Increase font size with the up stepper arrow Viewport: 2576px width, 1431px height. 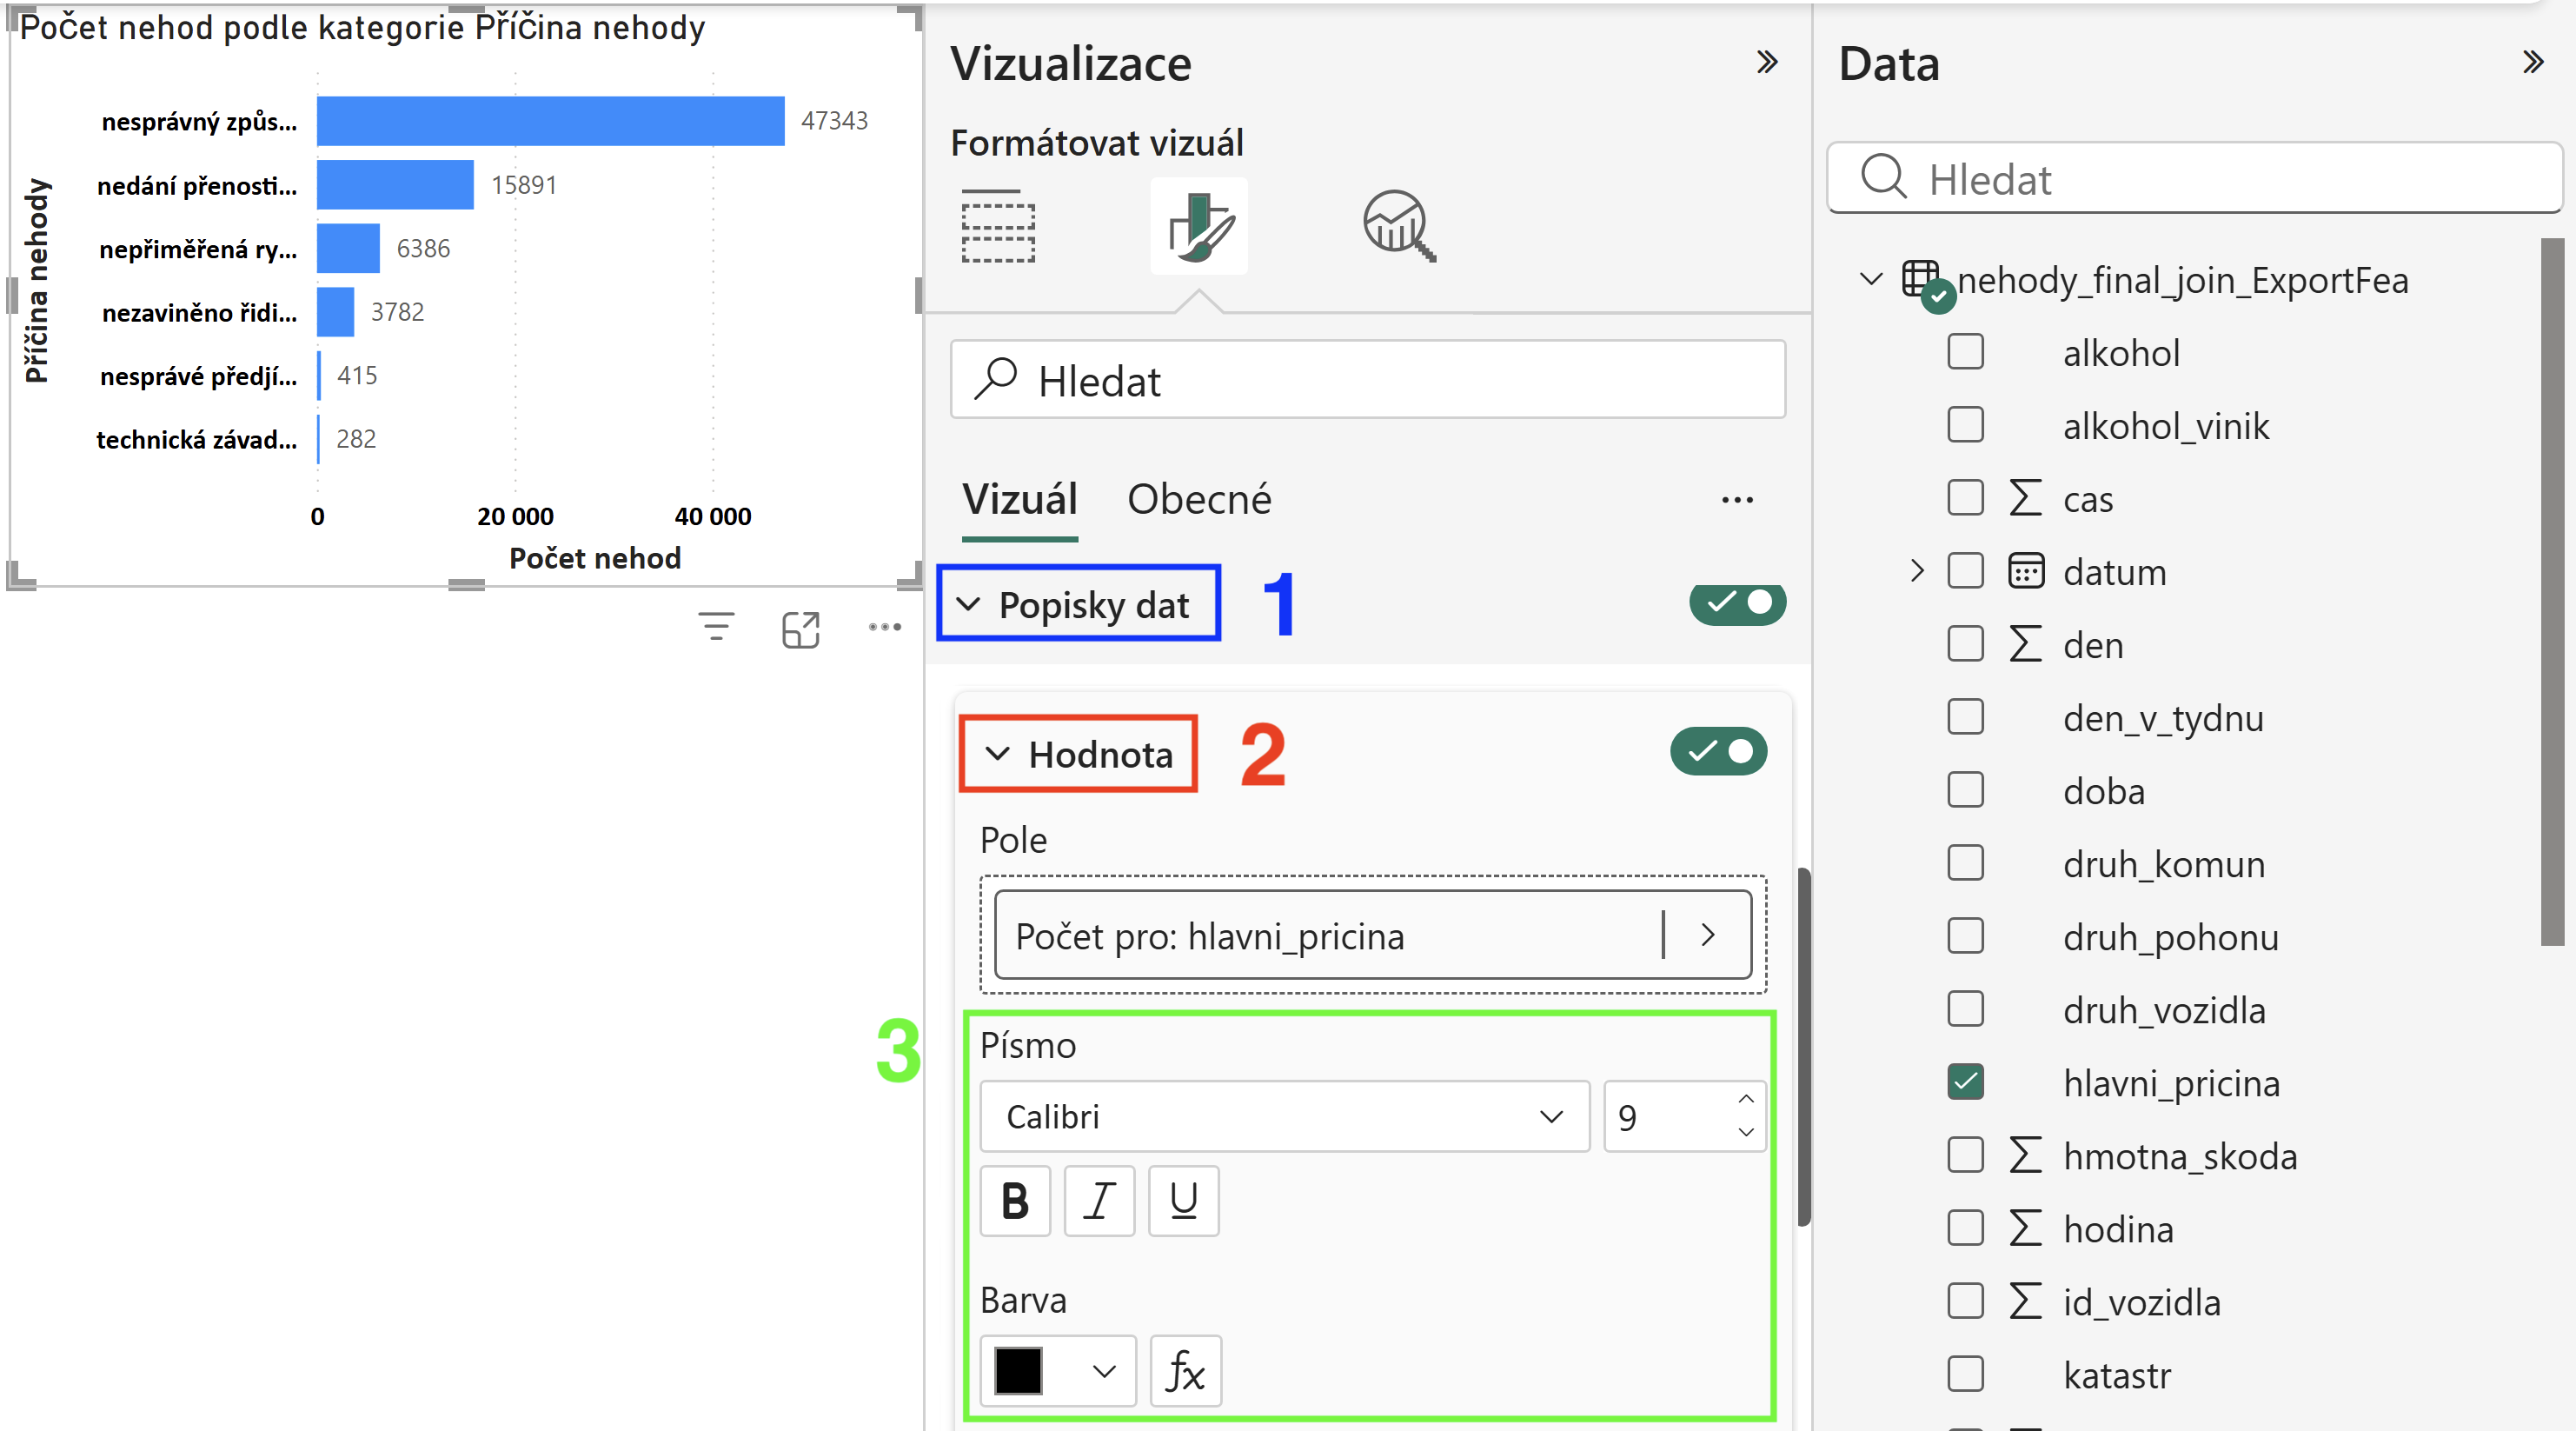[1746, 1099]
